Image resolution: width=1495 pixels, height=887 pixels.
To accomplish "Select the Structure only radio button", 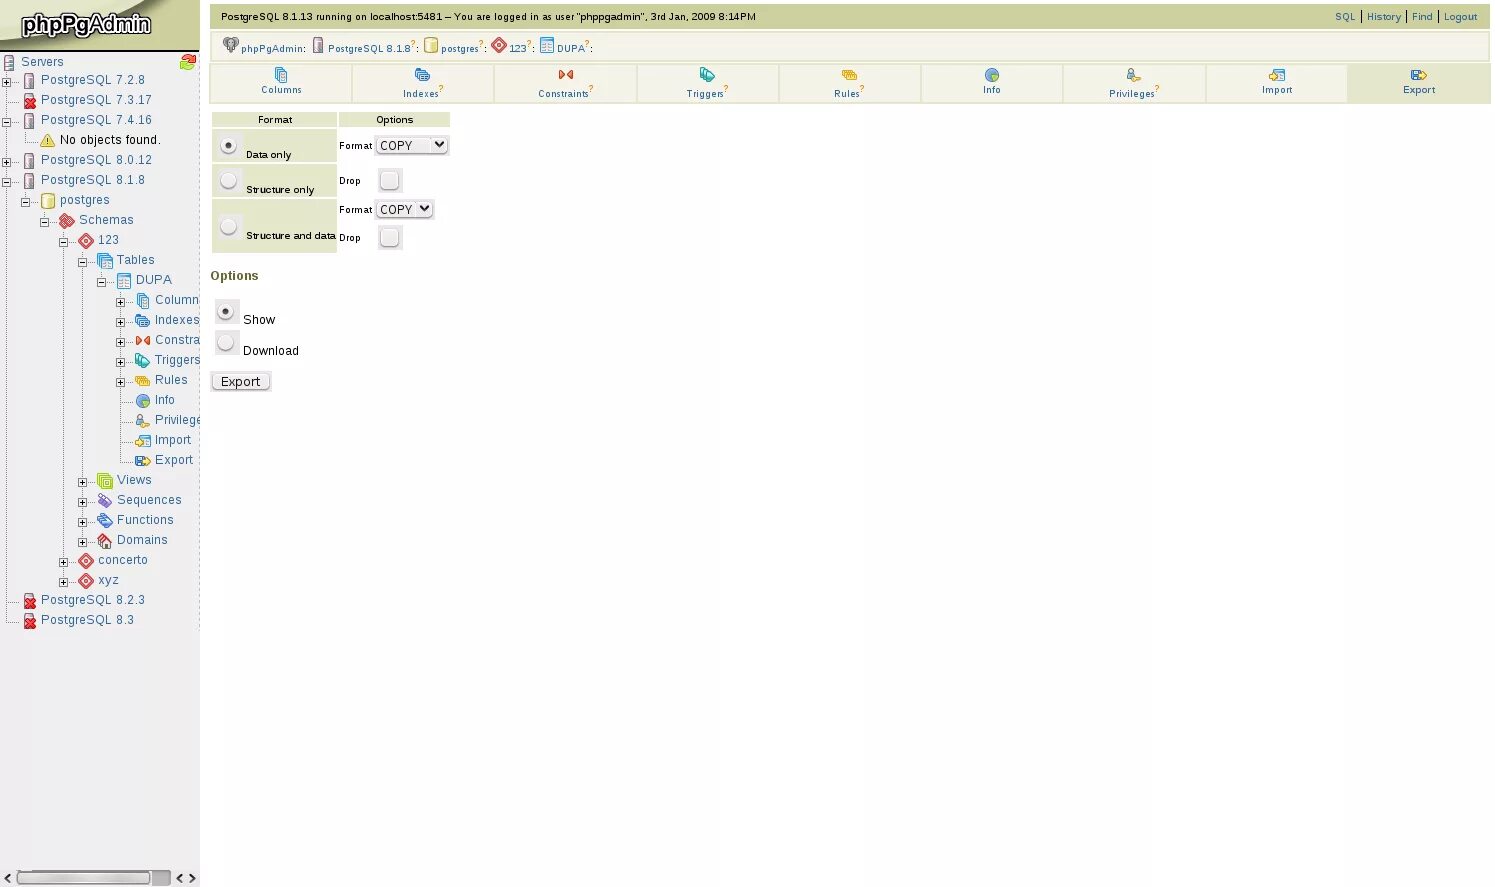I will click(x=229, y=180).
